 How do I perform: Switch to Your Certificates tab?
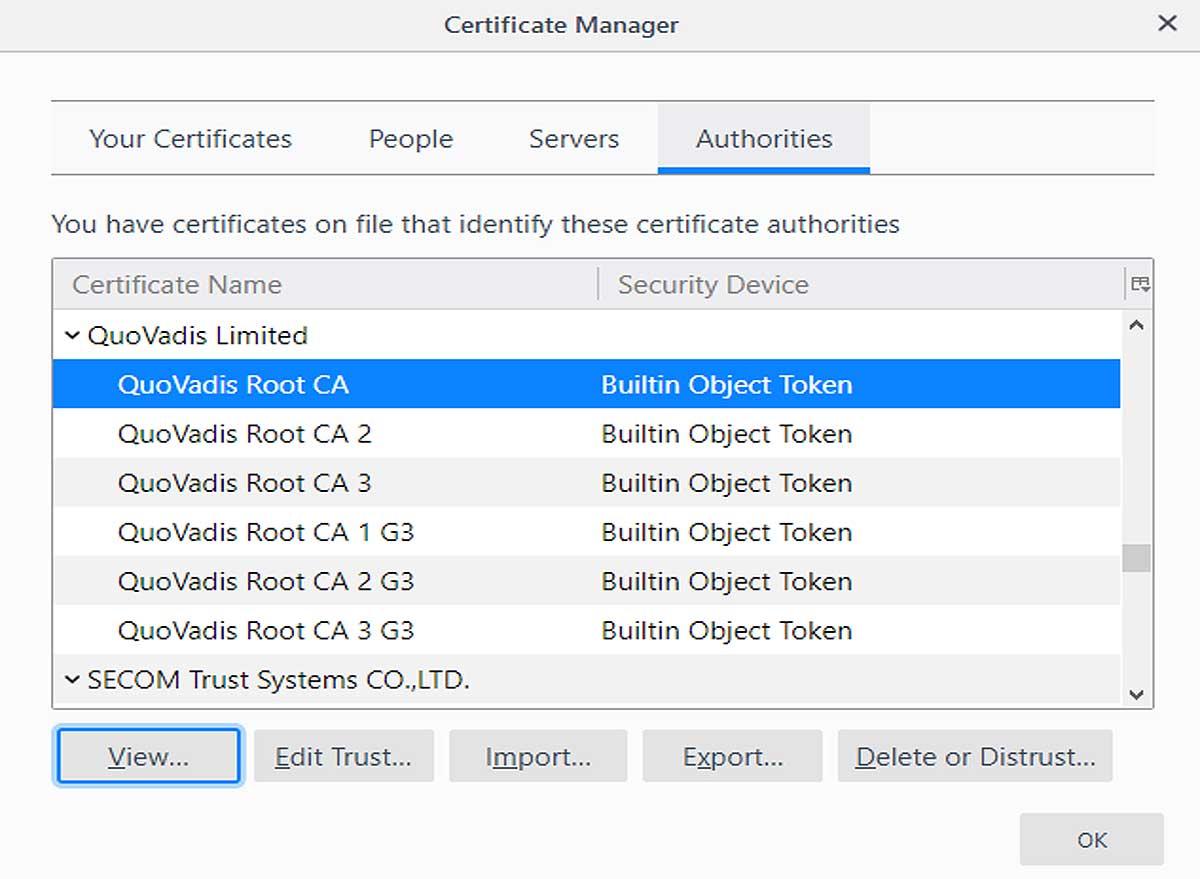pyautogui.click(x=190, y=139)
